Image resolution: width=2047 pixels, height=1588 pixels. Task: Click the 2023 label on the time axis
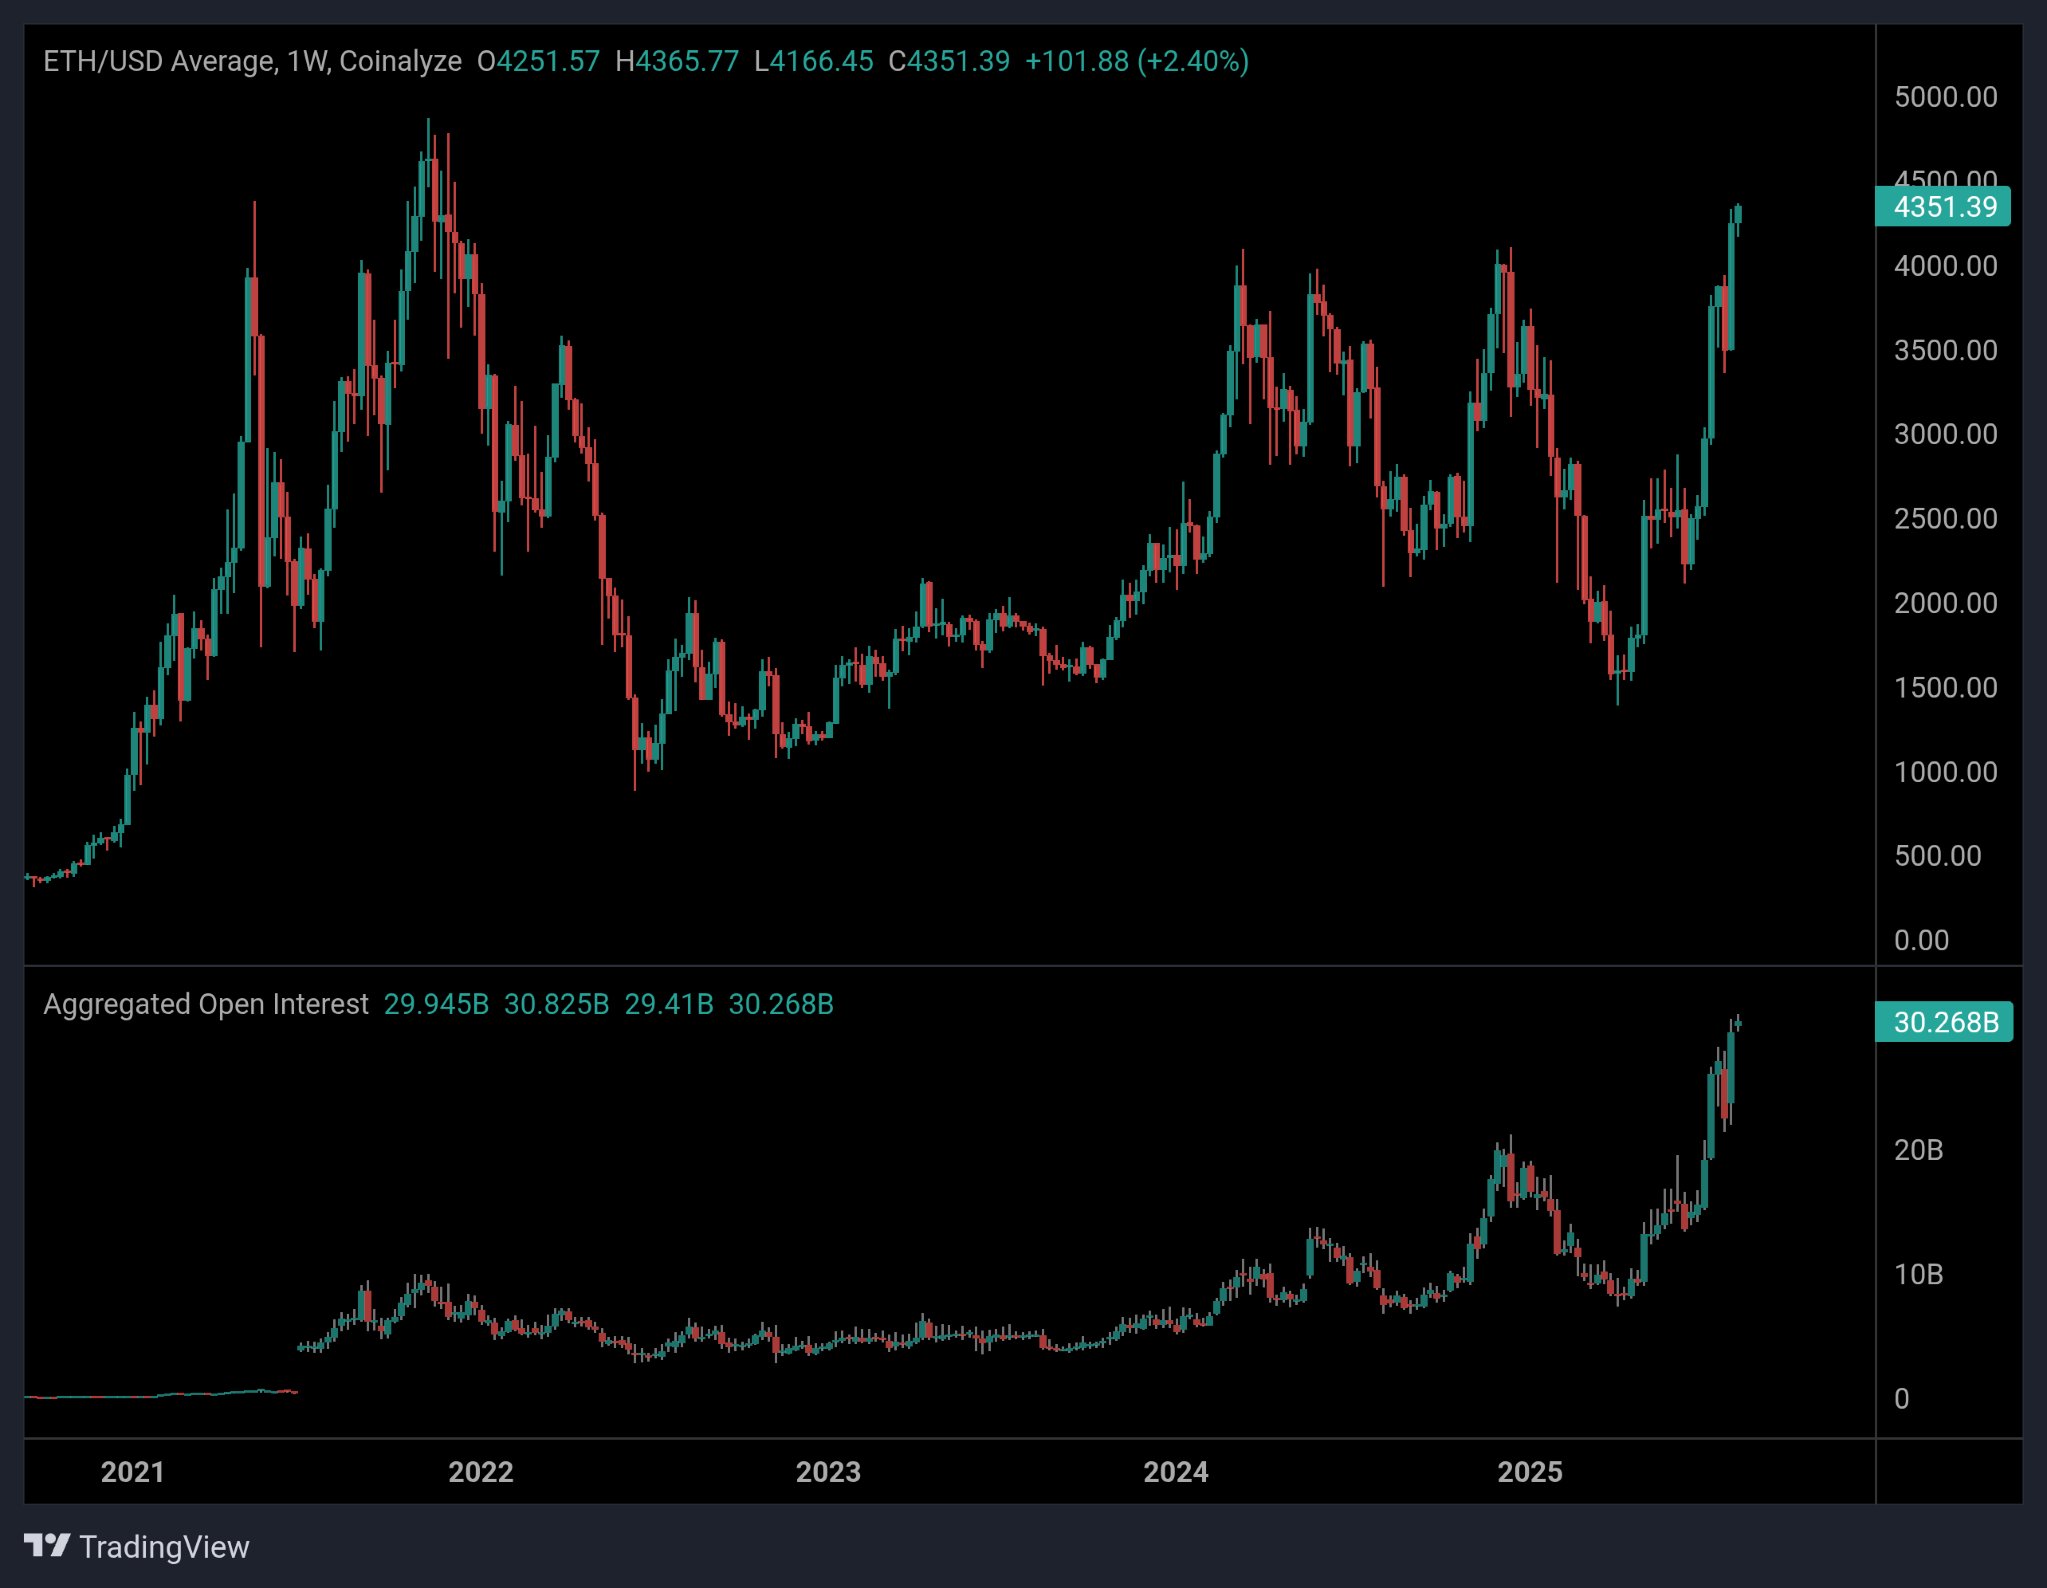click(830, 1471)
